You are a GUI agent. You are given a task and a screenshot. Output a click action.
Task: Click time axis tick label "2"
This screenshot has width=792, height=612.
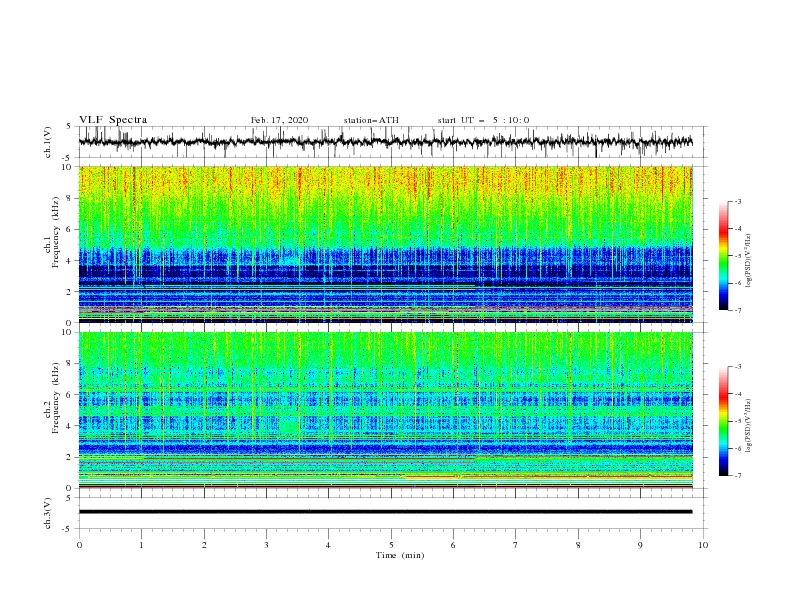click(204, 545)
